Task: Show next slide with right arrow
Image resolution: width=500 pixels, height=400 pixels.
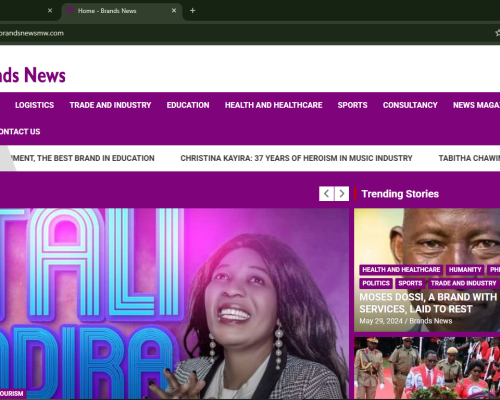Action: pos(342,194)
